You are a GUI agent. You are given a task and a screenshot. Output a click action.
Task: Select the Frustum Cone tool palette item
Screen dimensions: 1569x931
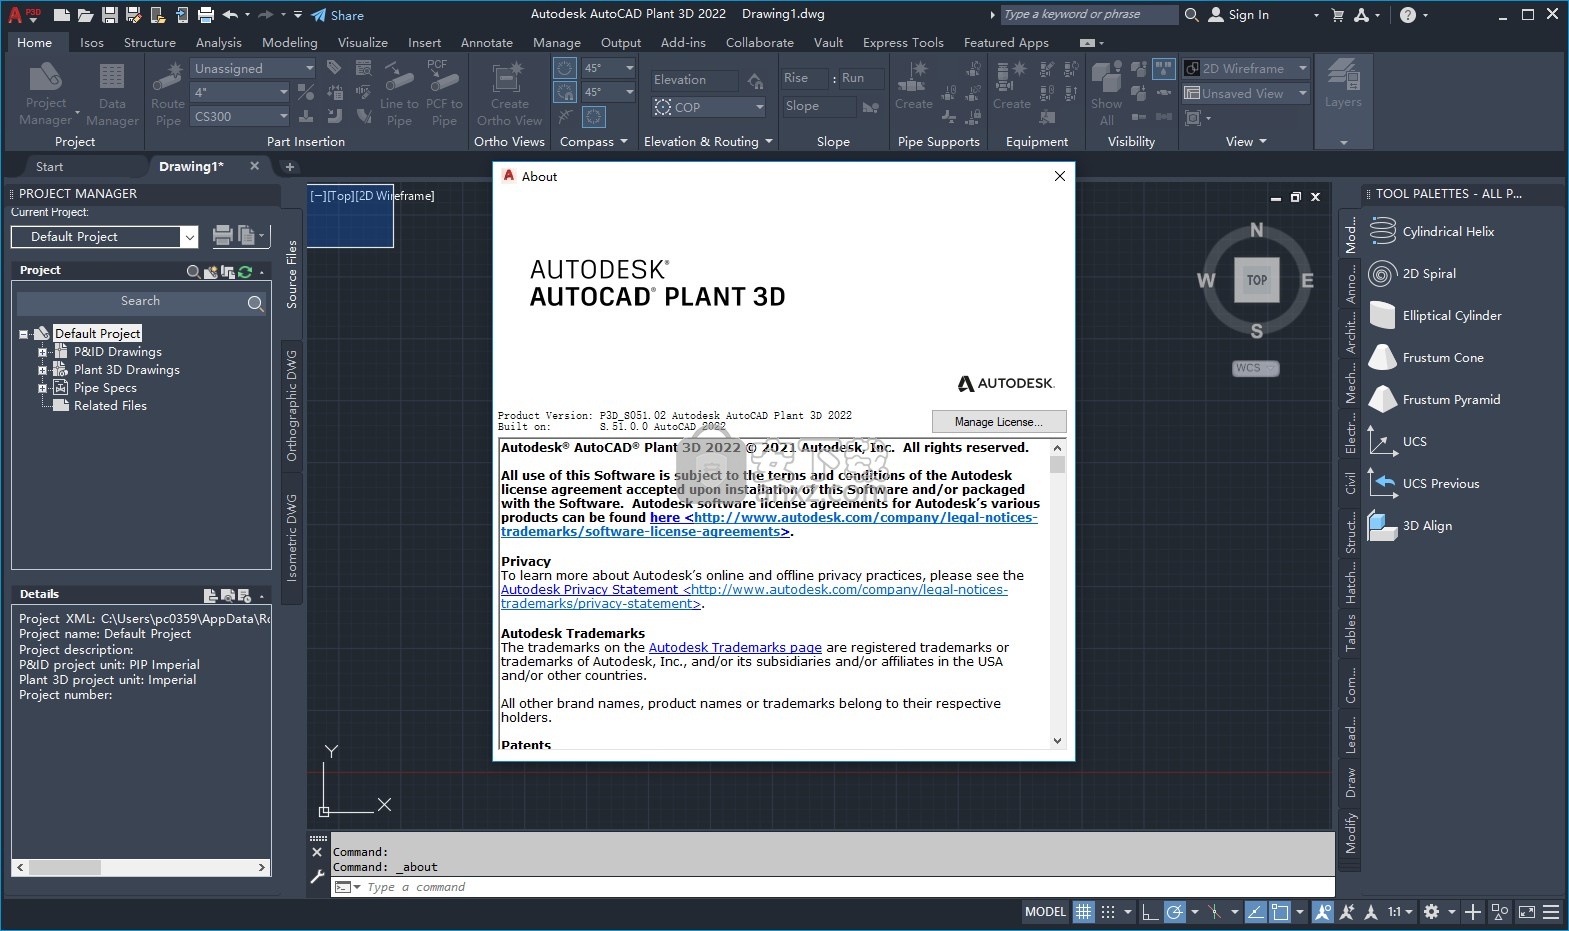click(1426, 357)
